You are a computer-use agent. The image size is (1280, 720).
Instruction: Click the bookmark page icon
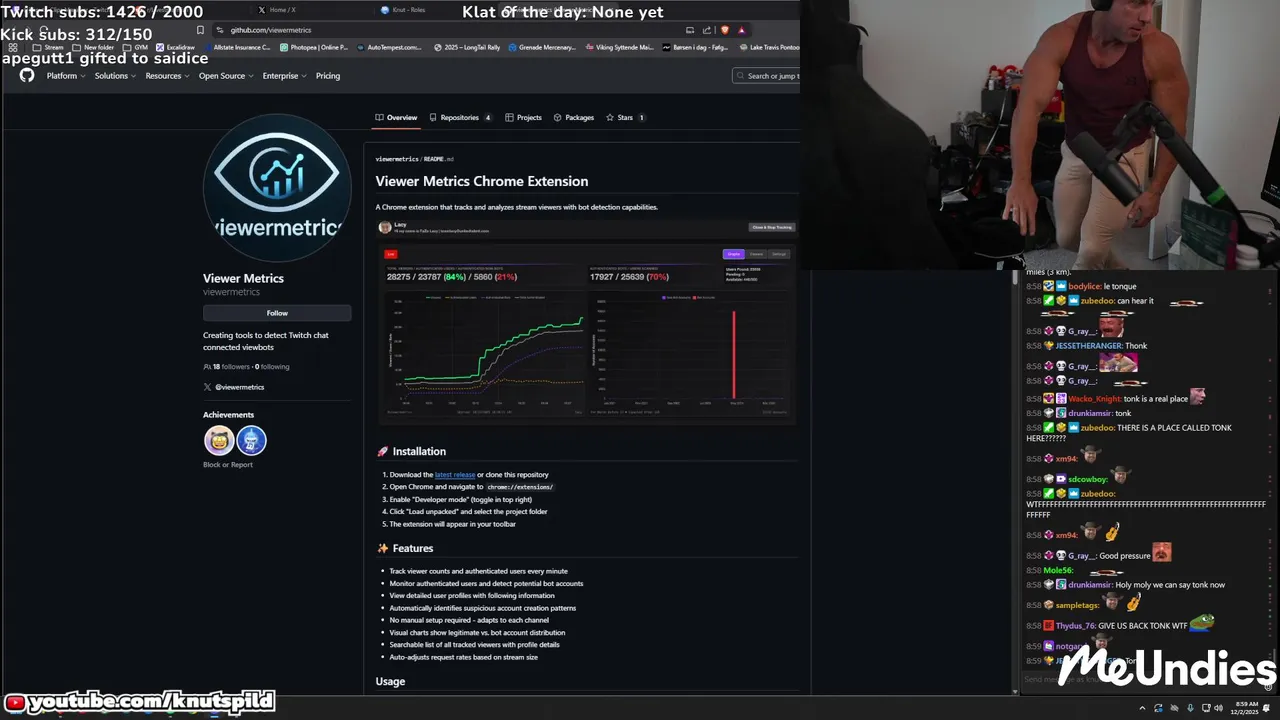(x=200, y=30)
